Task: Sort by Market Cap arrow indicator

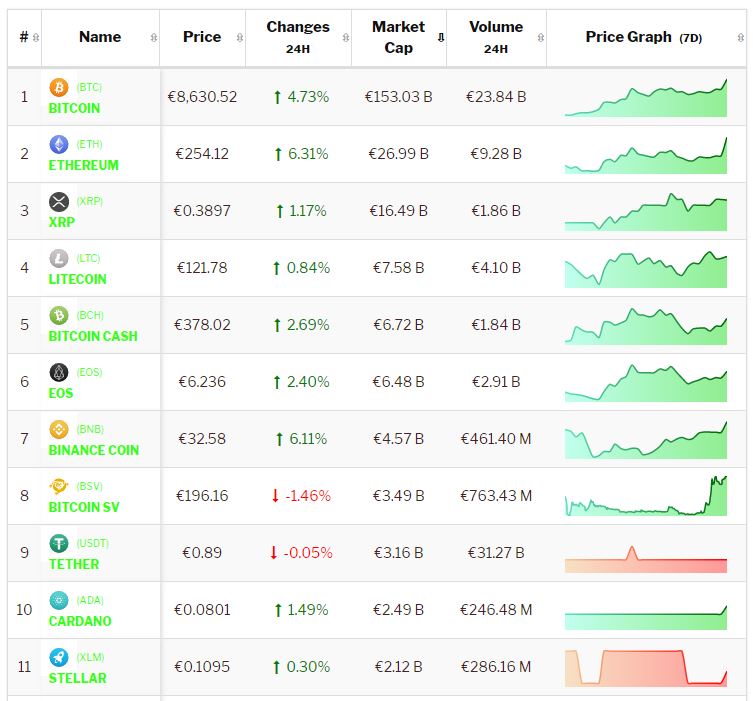Action: [x=440, y=38]
